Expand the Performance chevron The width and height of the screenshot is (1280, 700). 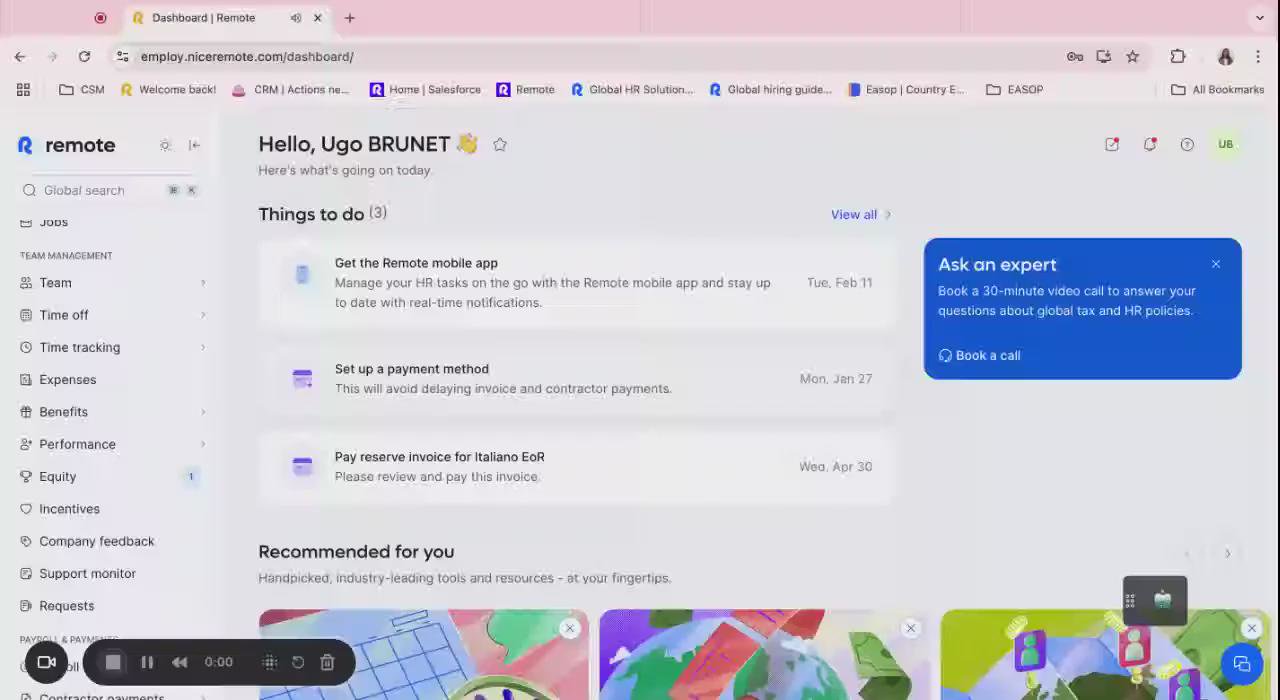pyautogui.click(x=203, y=444)
